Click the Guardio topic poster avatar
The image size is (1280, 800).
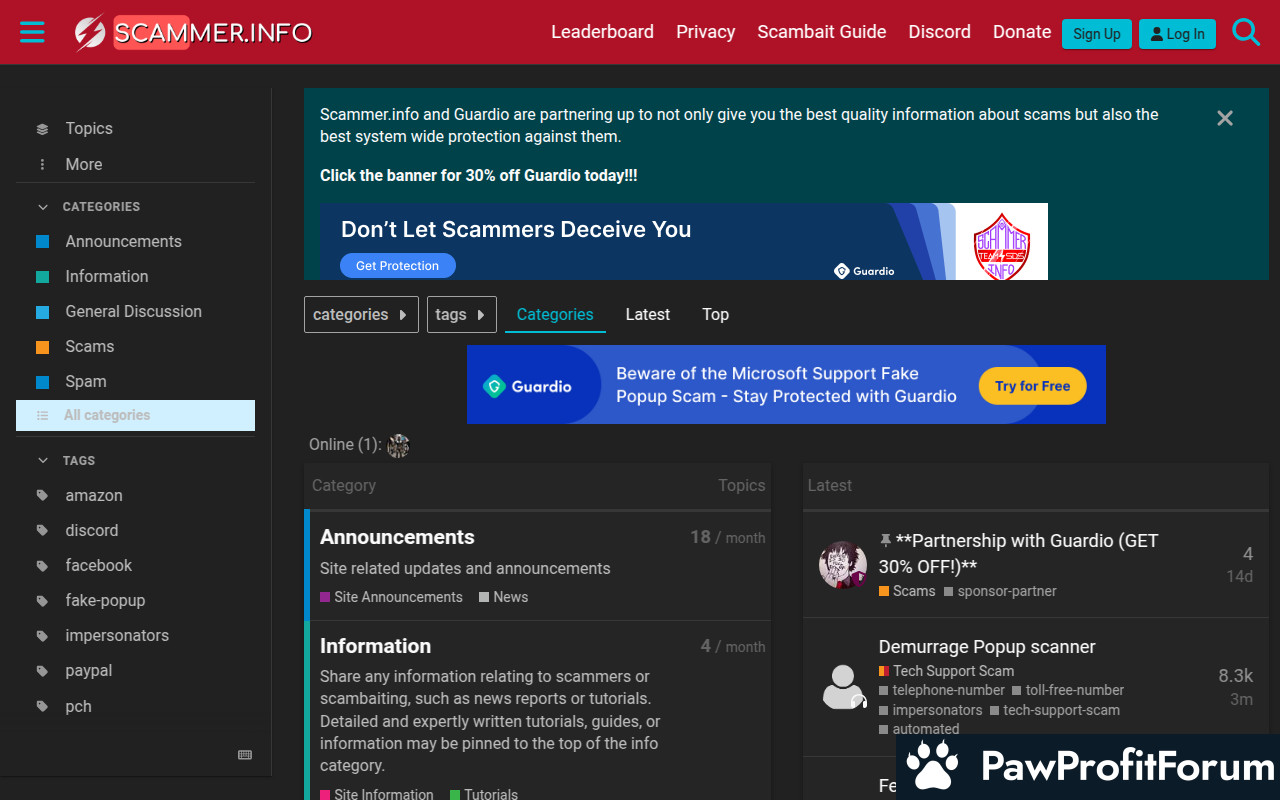pyautogui.click(x=843, y=565)
